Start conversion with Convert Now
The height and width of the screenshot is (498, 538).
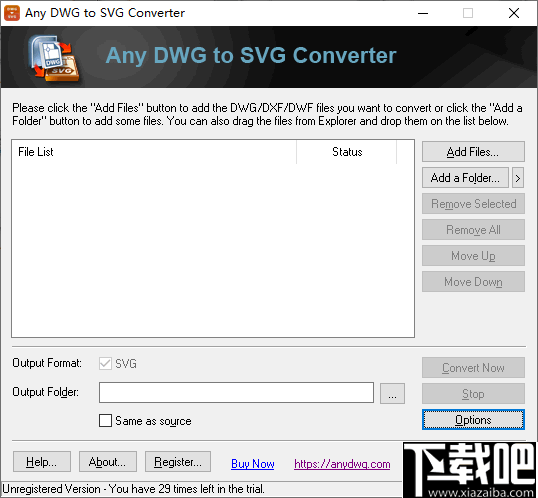coord(473,368)
